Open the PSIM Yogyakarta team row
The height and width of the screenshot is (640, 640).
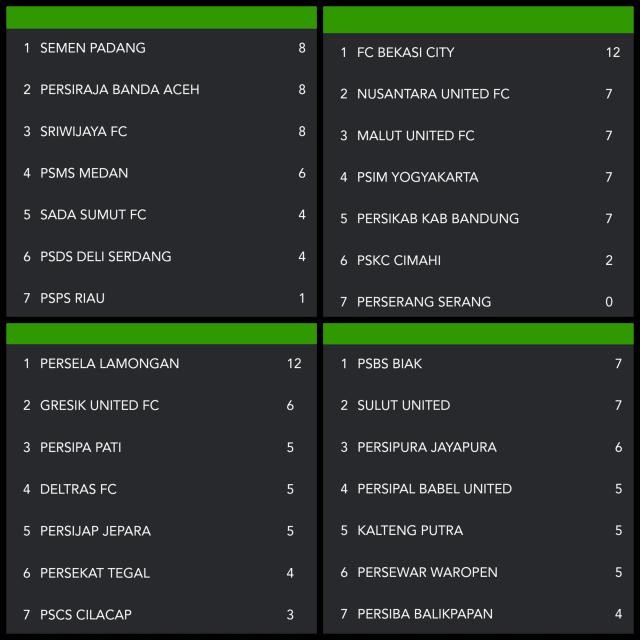click(x=478, y=177)
